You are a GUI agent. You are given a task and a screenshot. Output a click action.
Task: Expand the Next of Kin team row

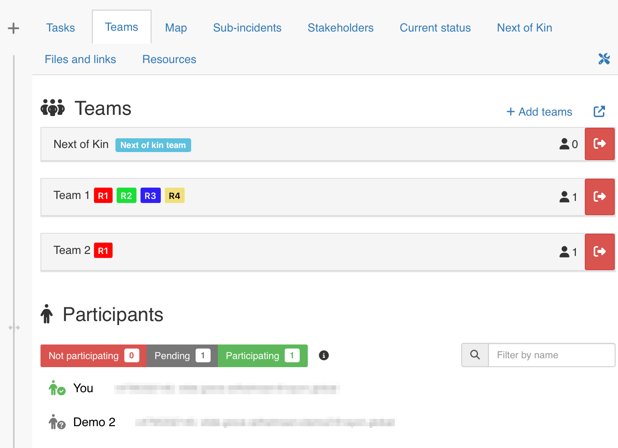click(300, 145)
